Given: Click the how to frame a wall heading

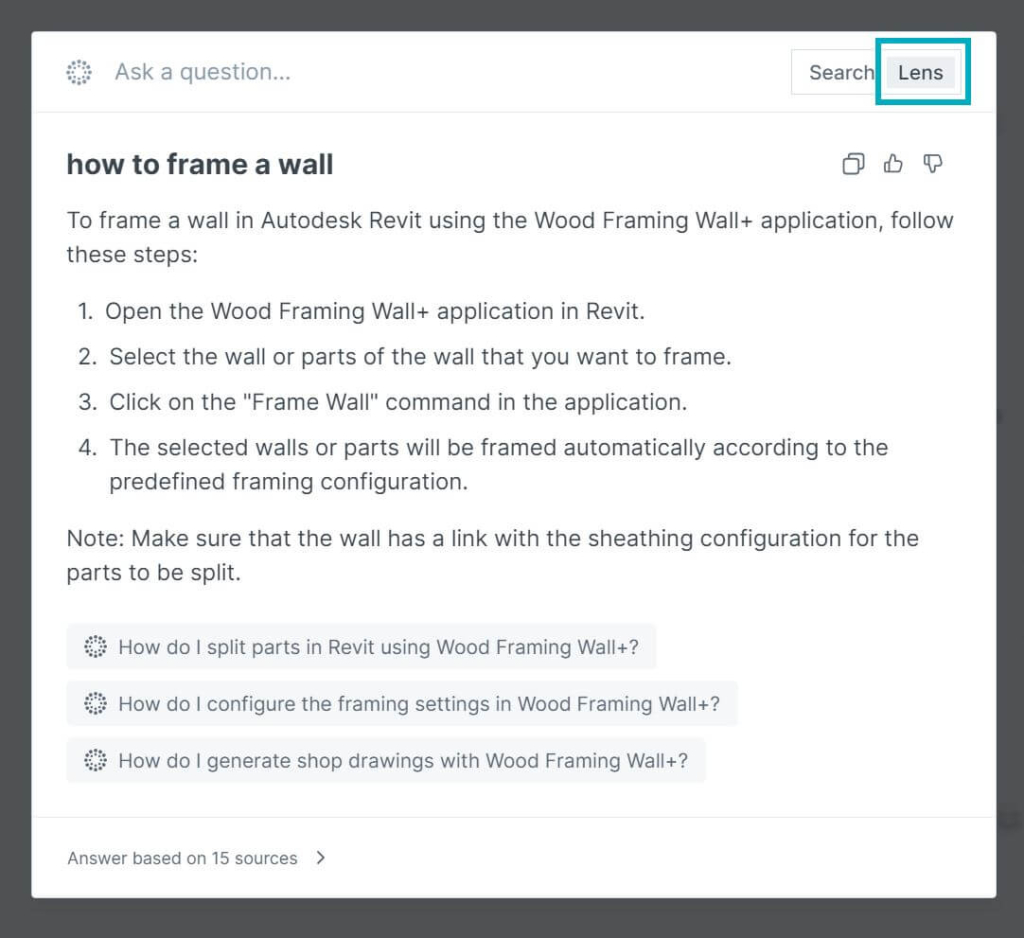Looking at the screenshot, I should pos(200,164).
